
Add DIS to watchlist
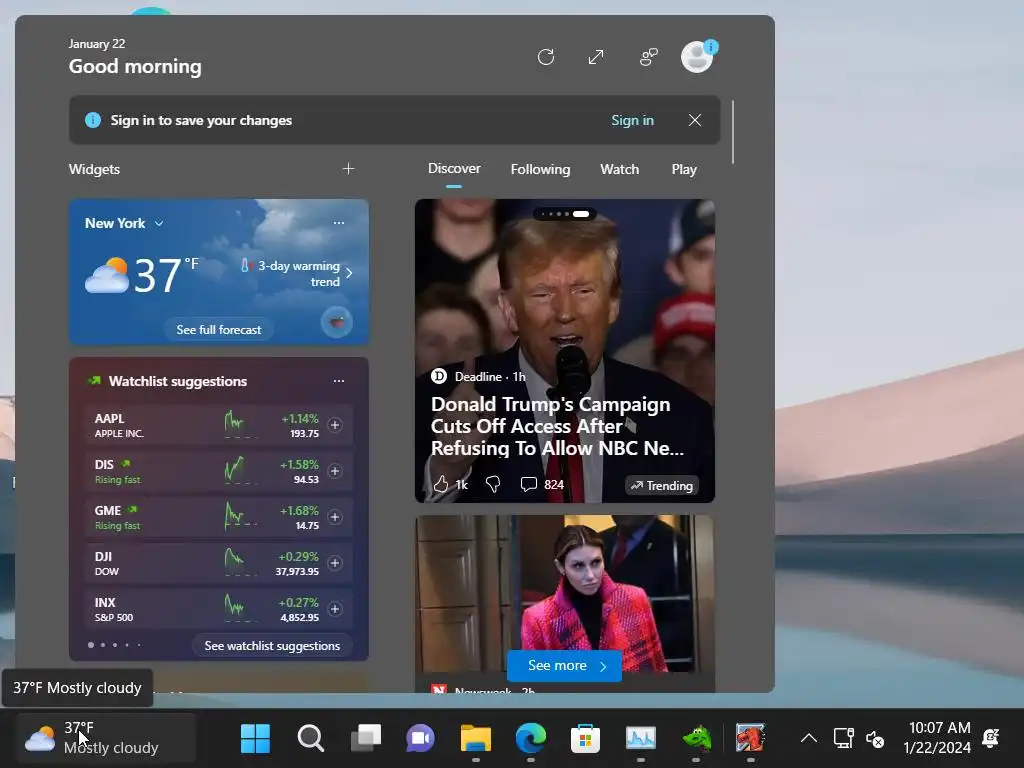335,471
